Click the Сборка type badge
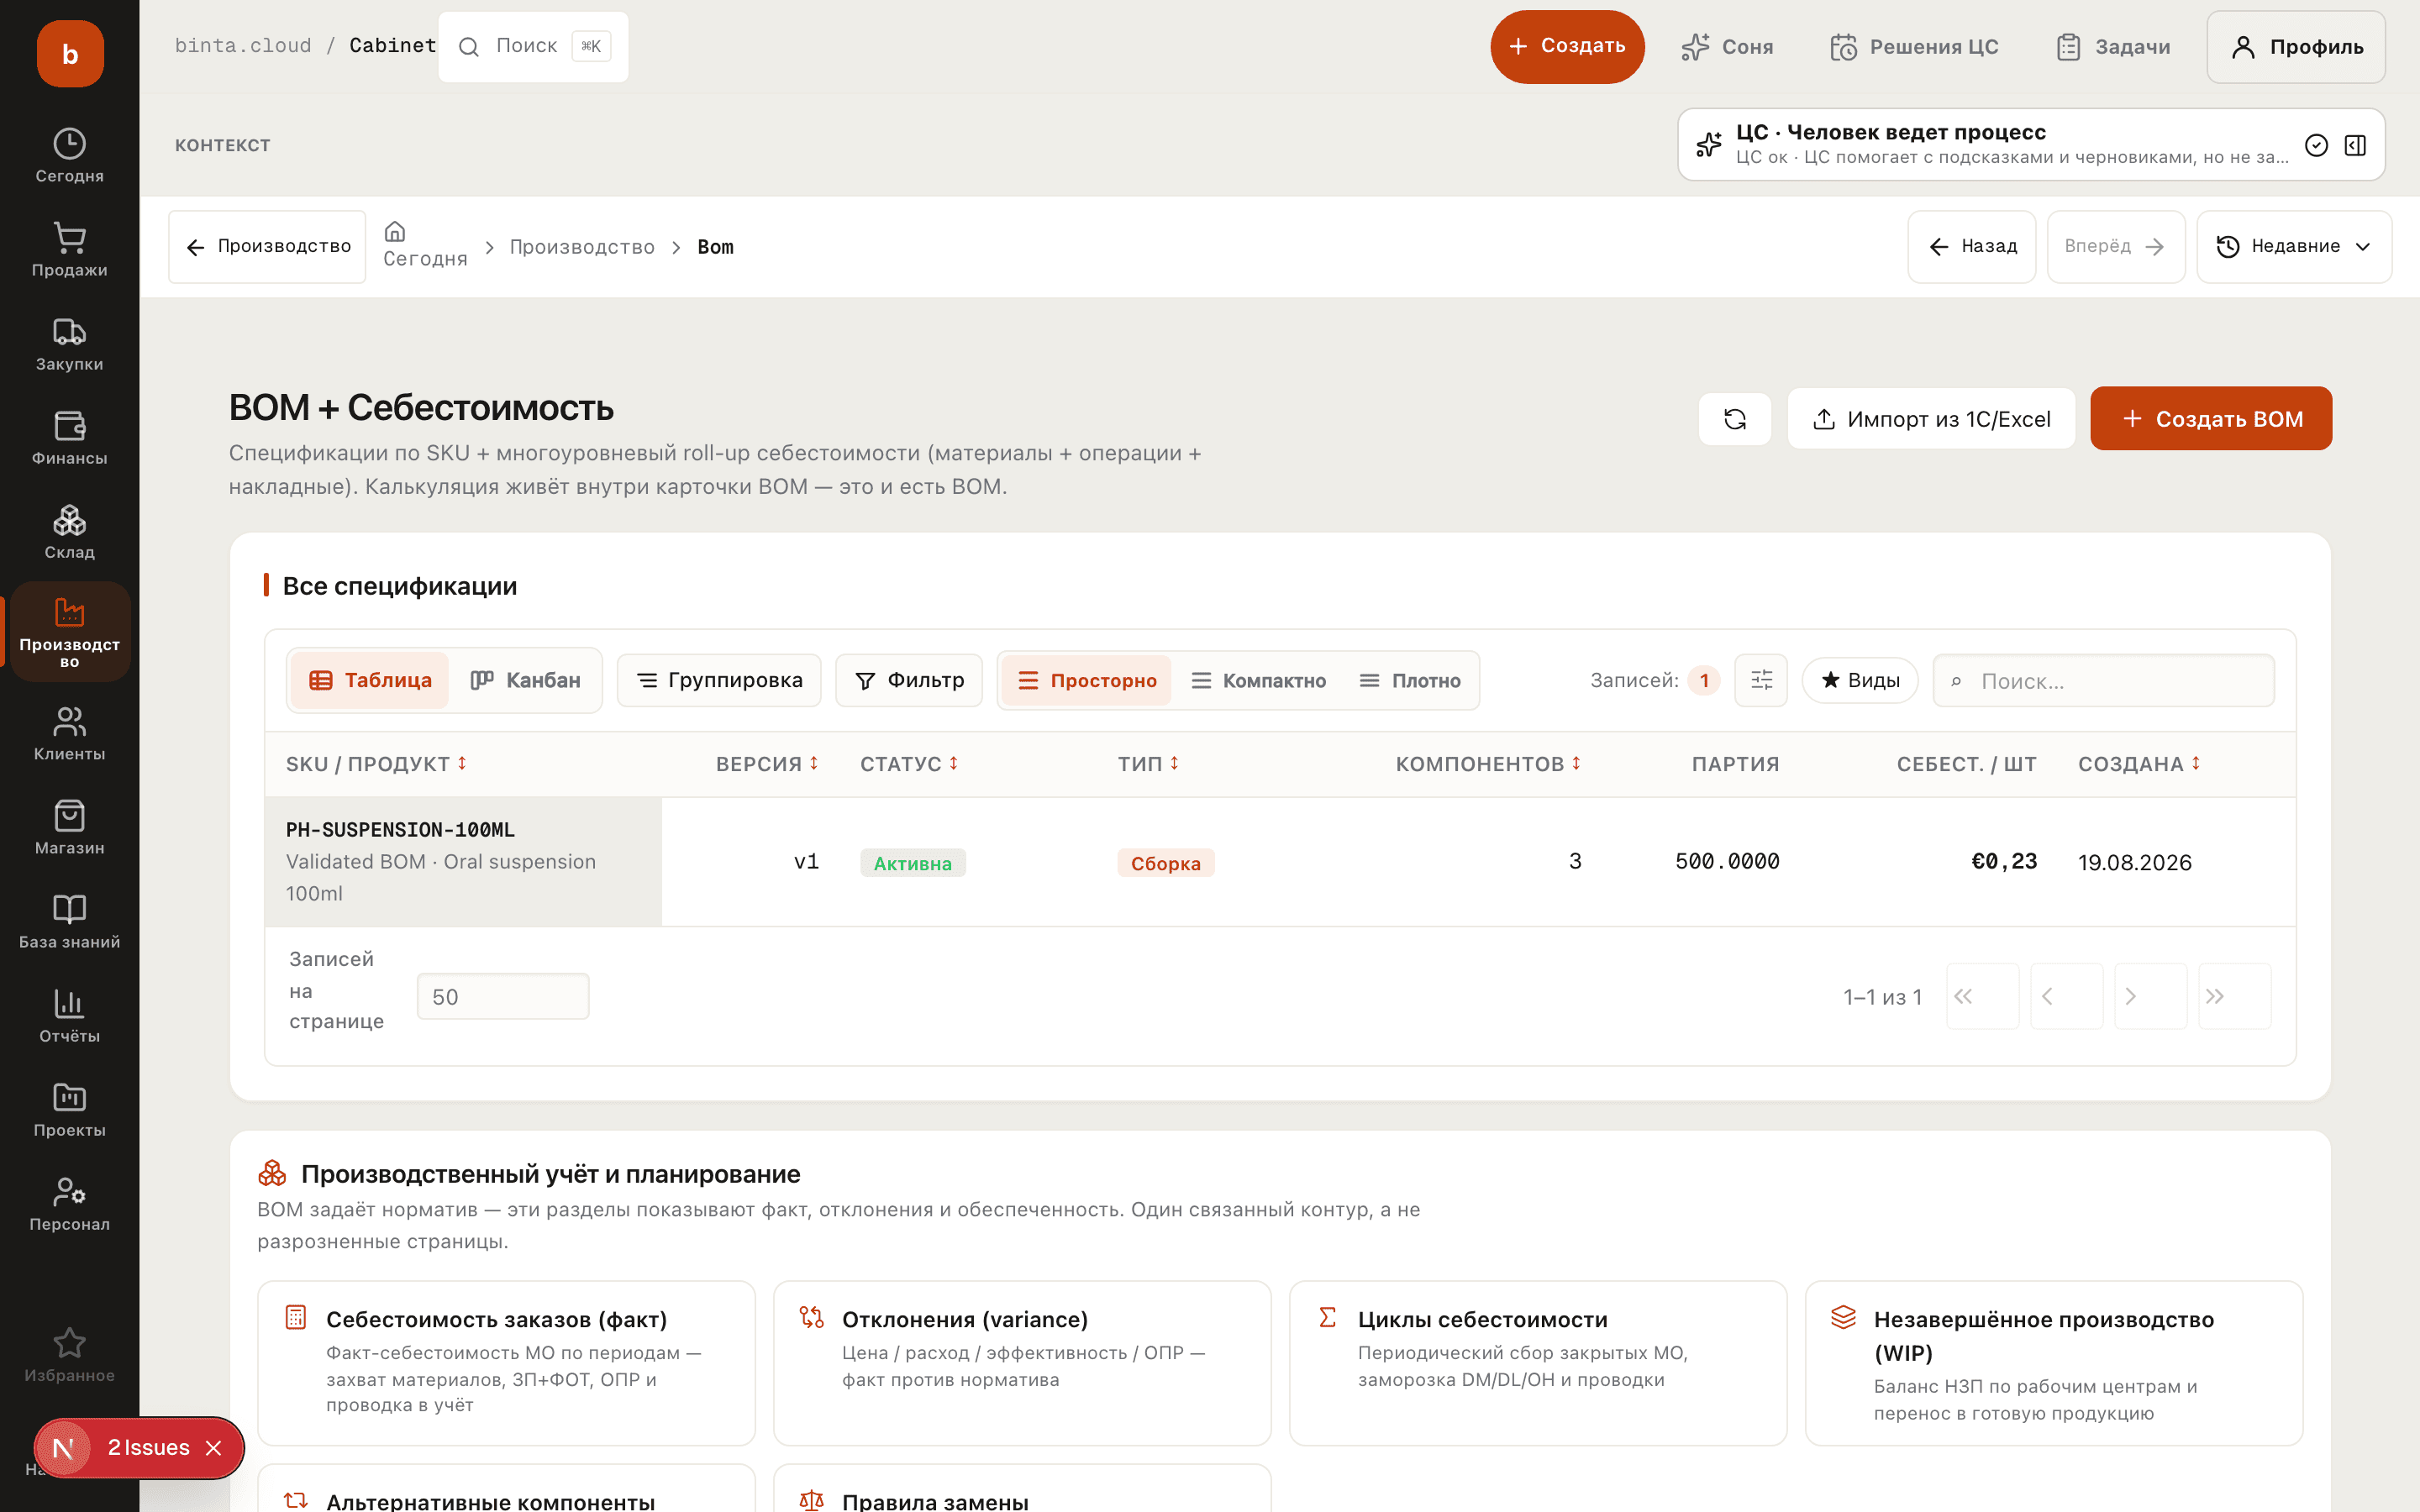The image size is (2420, 1512). [x=1166, y=863]
